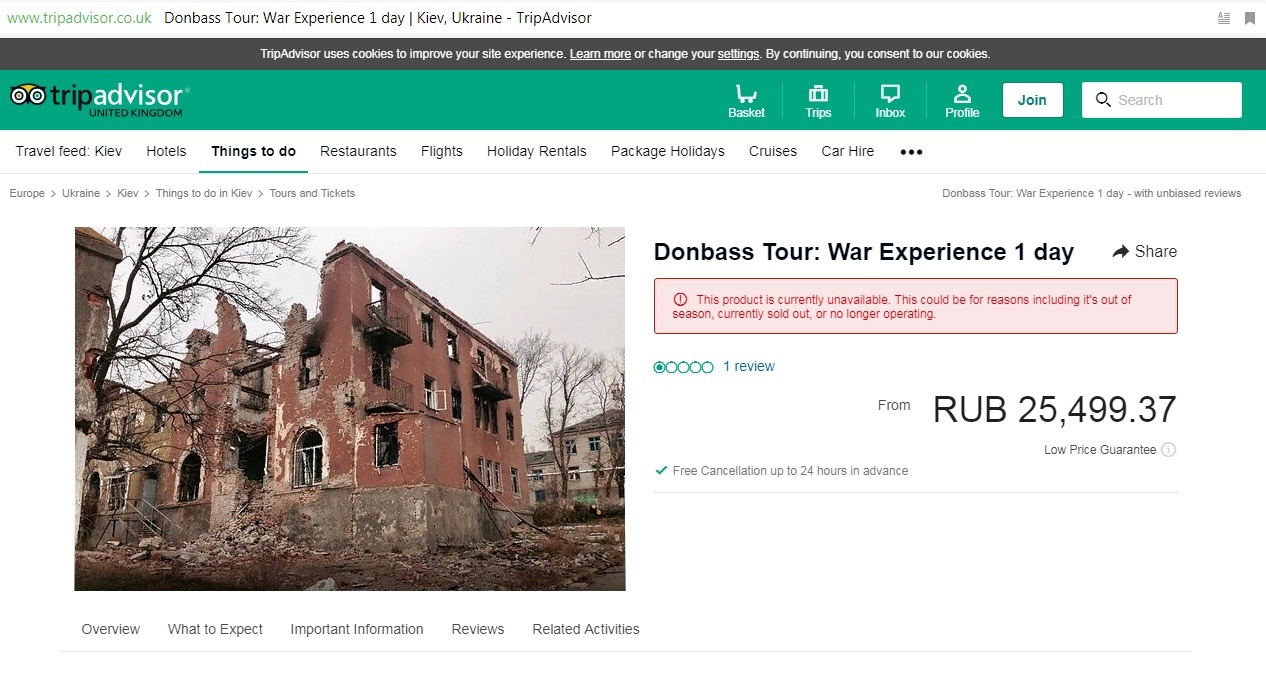Toggle the reader view icon in the address bar
Image resolution: width=1266 pixels, height=679 pixels.
pyautogui.click(x=1224, y=18)
